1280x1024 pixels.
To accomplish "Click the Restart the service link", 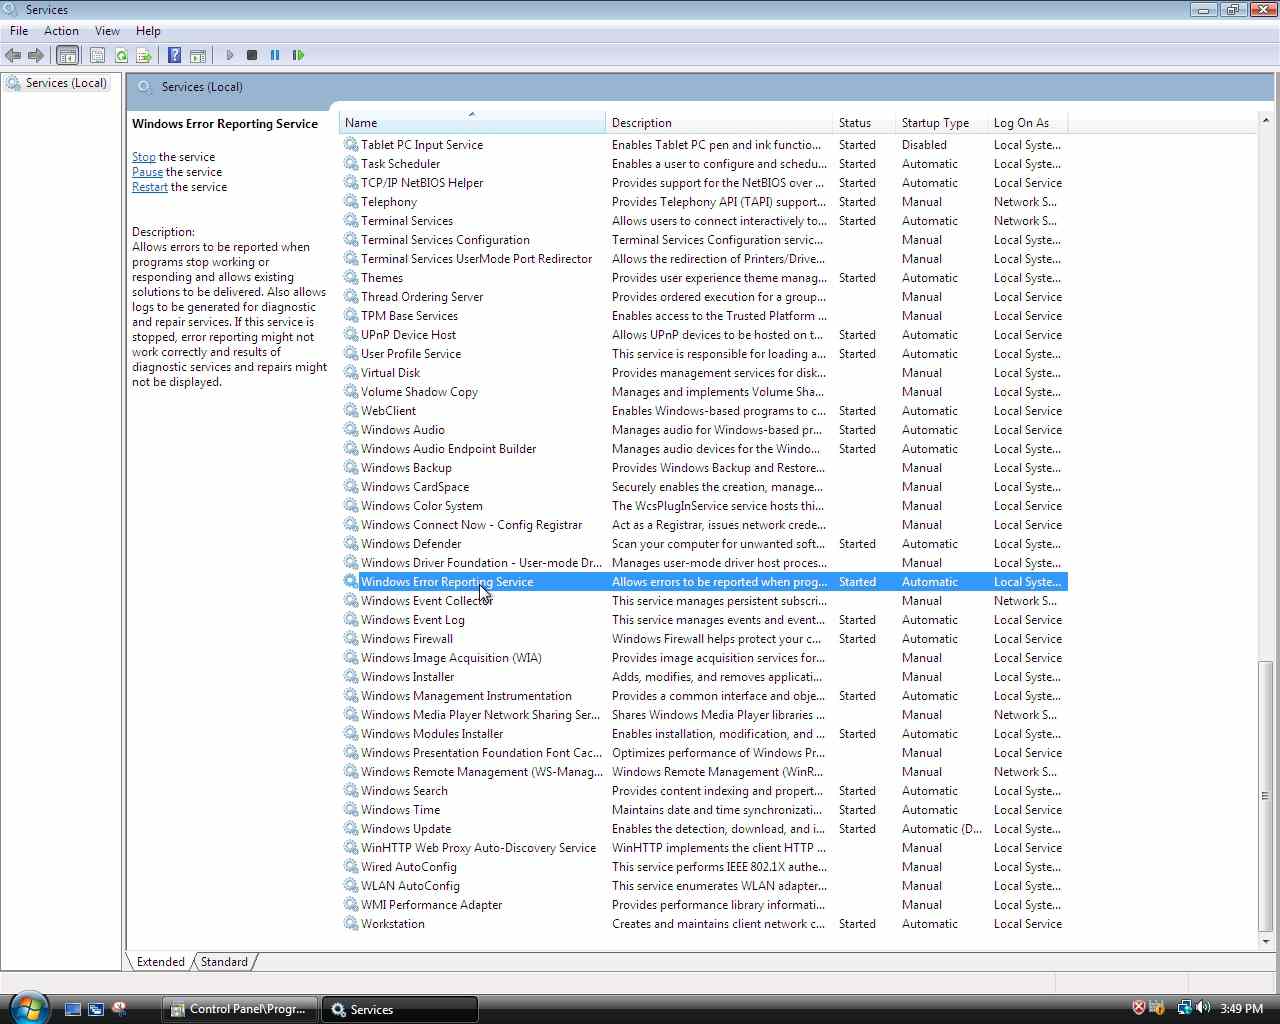I will point(150,187).
